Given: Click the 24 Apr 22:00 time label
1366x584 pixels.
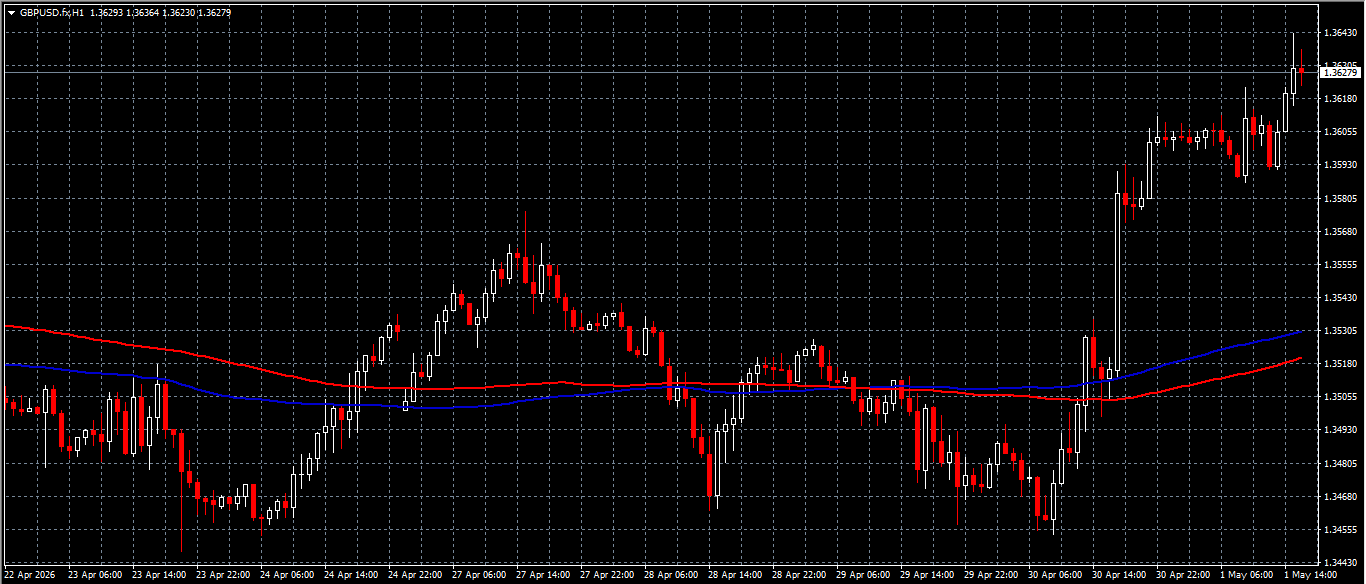Looking at the screenshot, I should 416,576.
